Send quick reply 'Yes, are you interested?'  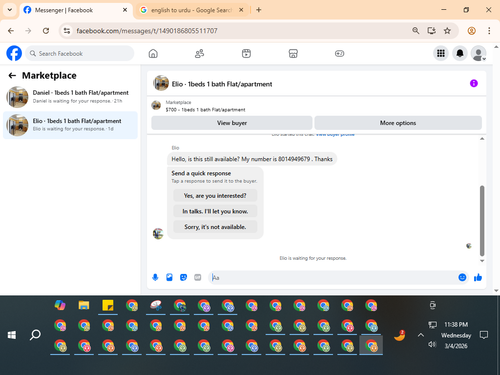(x=215, y=196)
